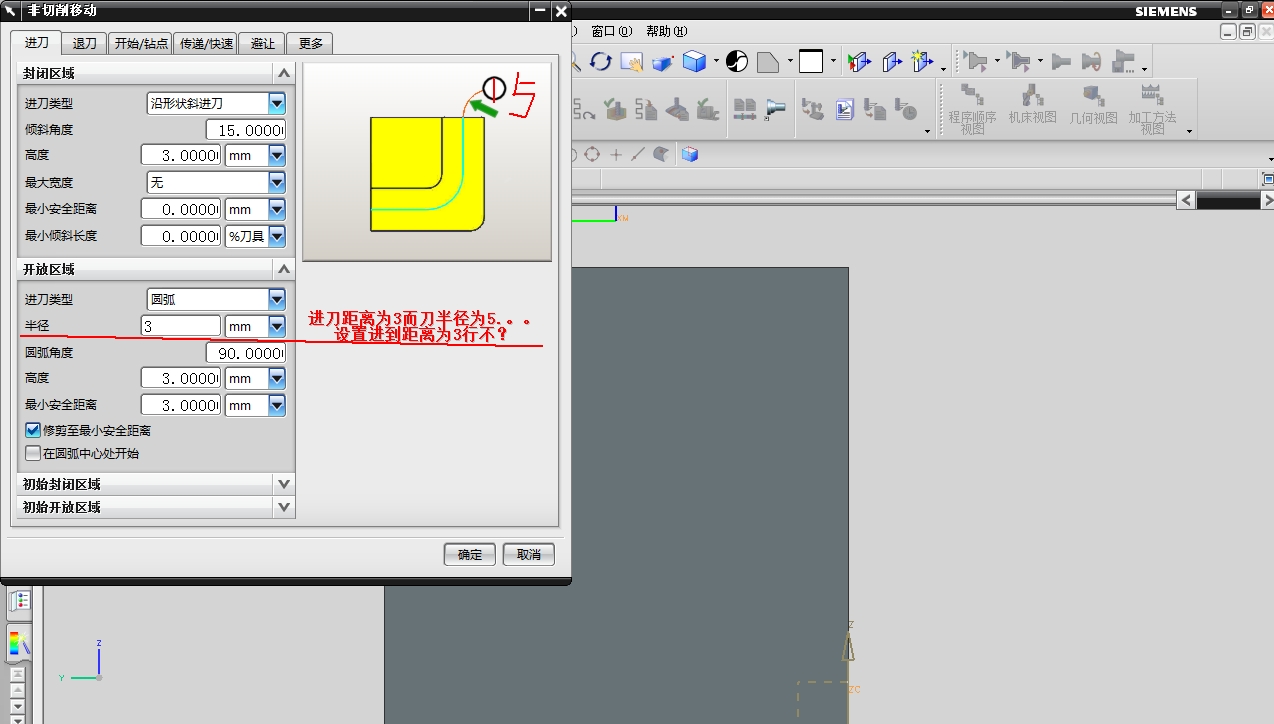Click the Machining Method View icon
Screen dimensions: 1274x724
[x=1153, y=107]
